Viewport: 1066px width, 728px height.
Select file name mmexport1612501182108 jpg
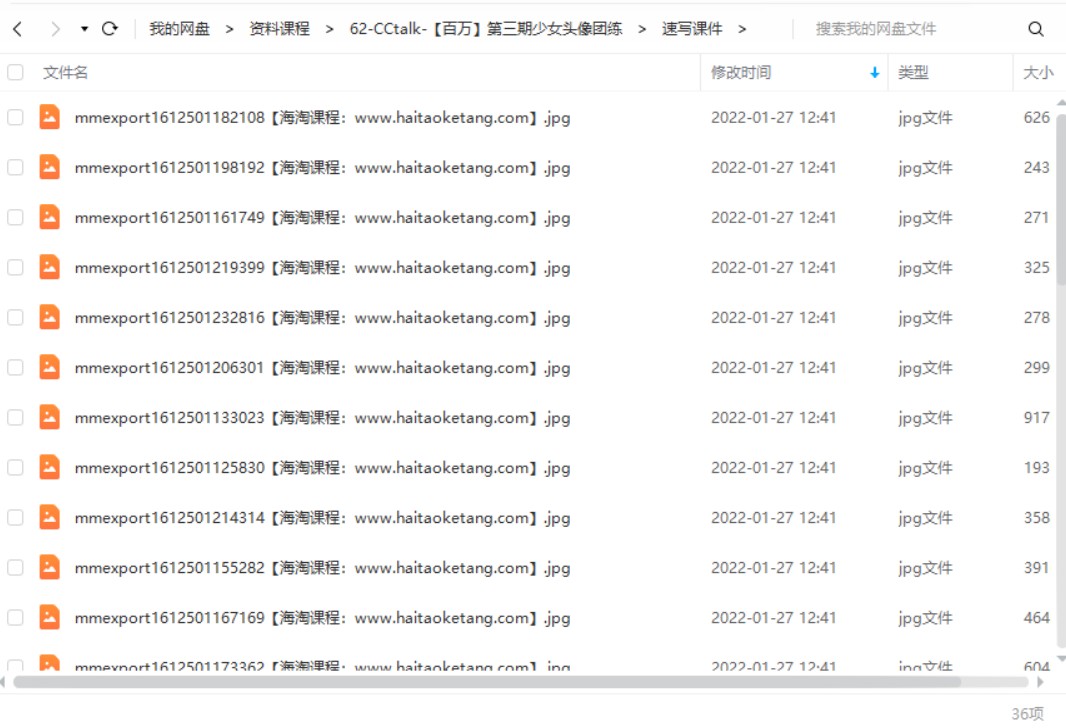[322, 118]
